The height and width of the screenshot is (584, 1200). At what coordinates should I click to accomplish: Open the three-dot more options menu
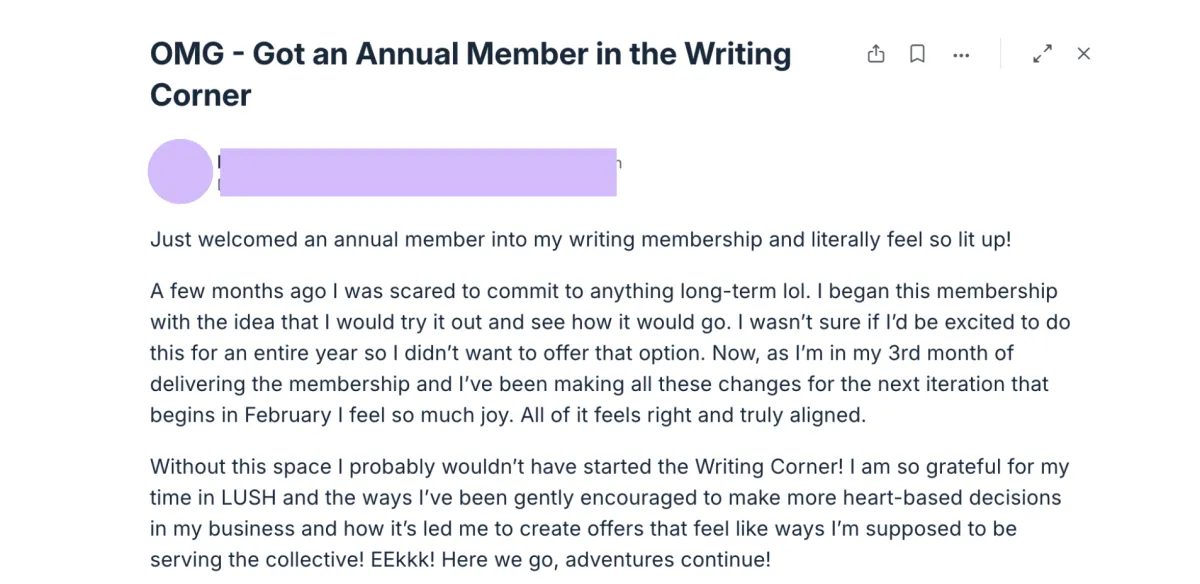(961, 55)
